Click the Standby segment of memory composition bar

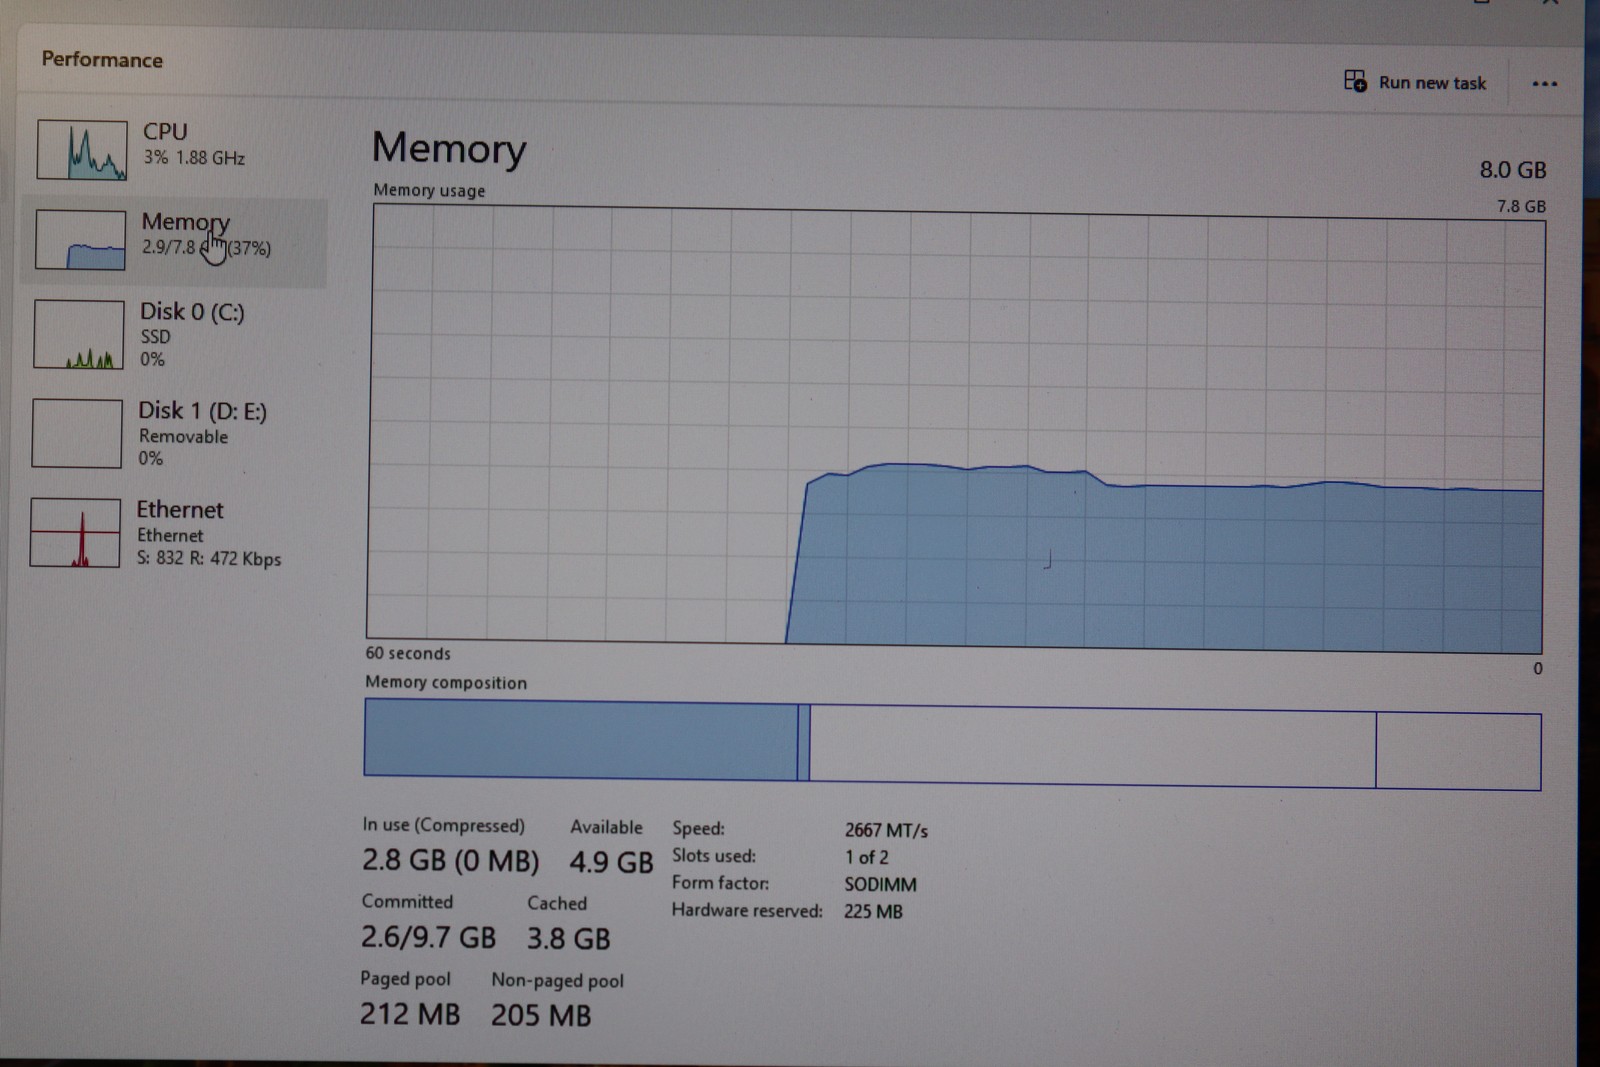click(1092, 746)
